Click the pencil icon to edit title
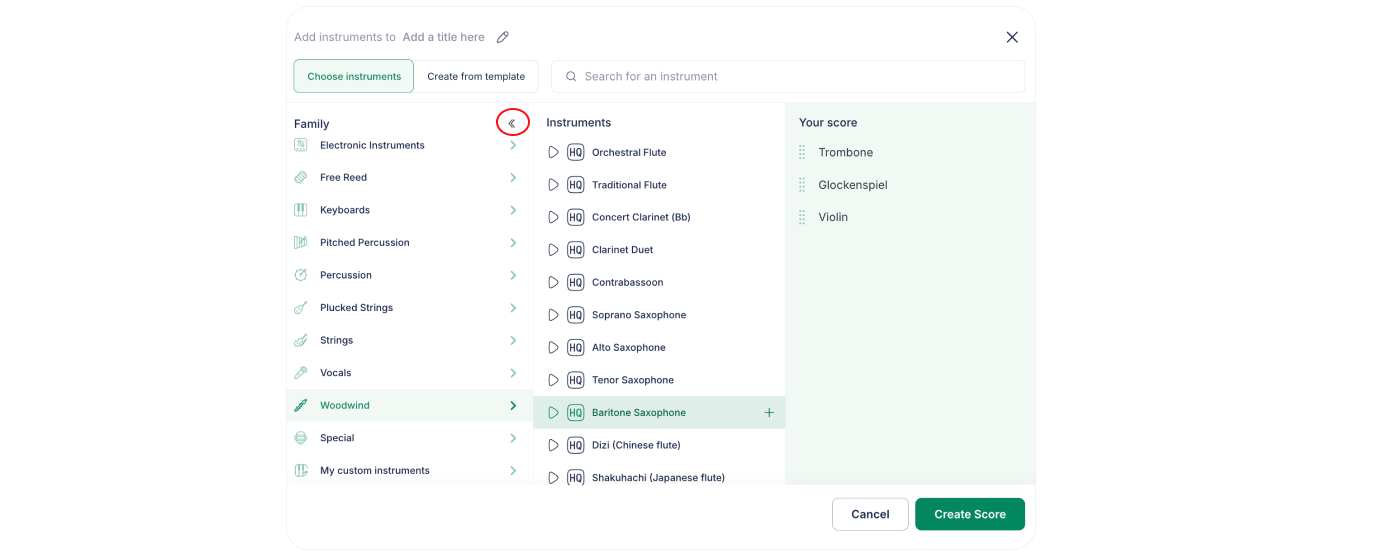 (x=503, y=37)
